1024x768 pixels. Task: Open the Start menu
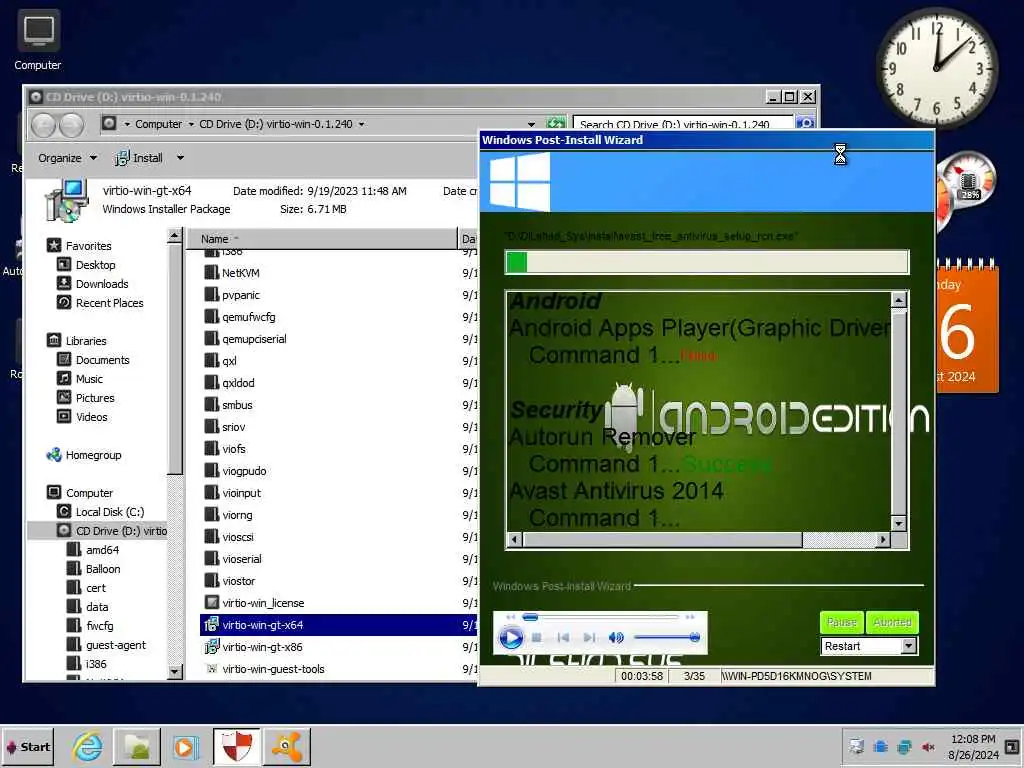(x=27, y=746)
